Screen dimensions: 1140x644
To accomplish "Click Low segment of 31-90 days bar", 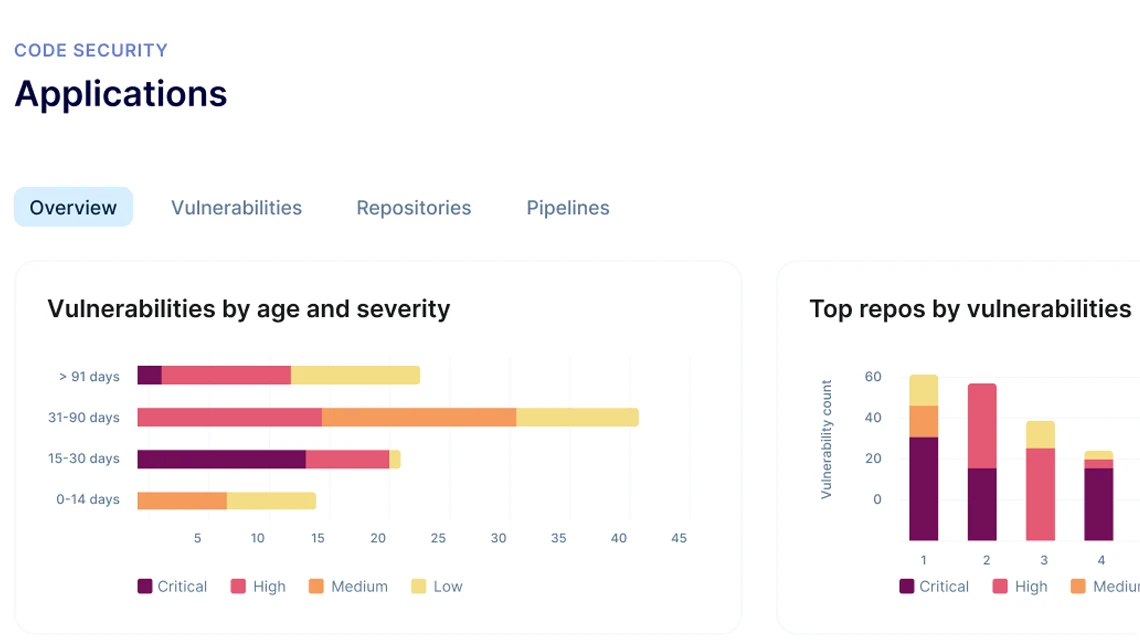I will click(x=577, y=417).
